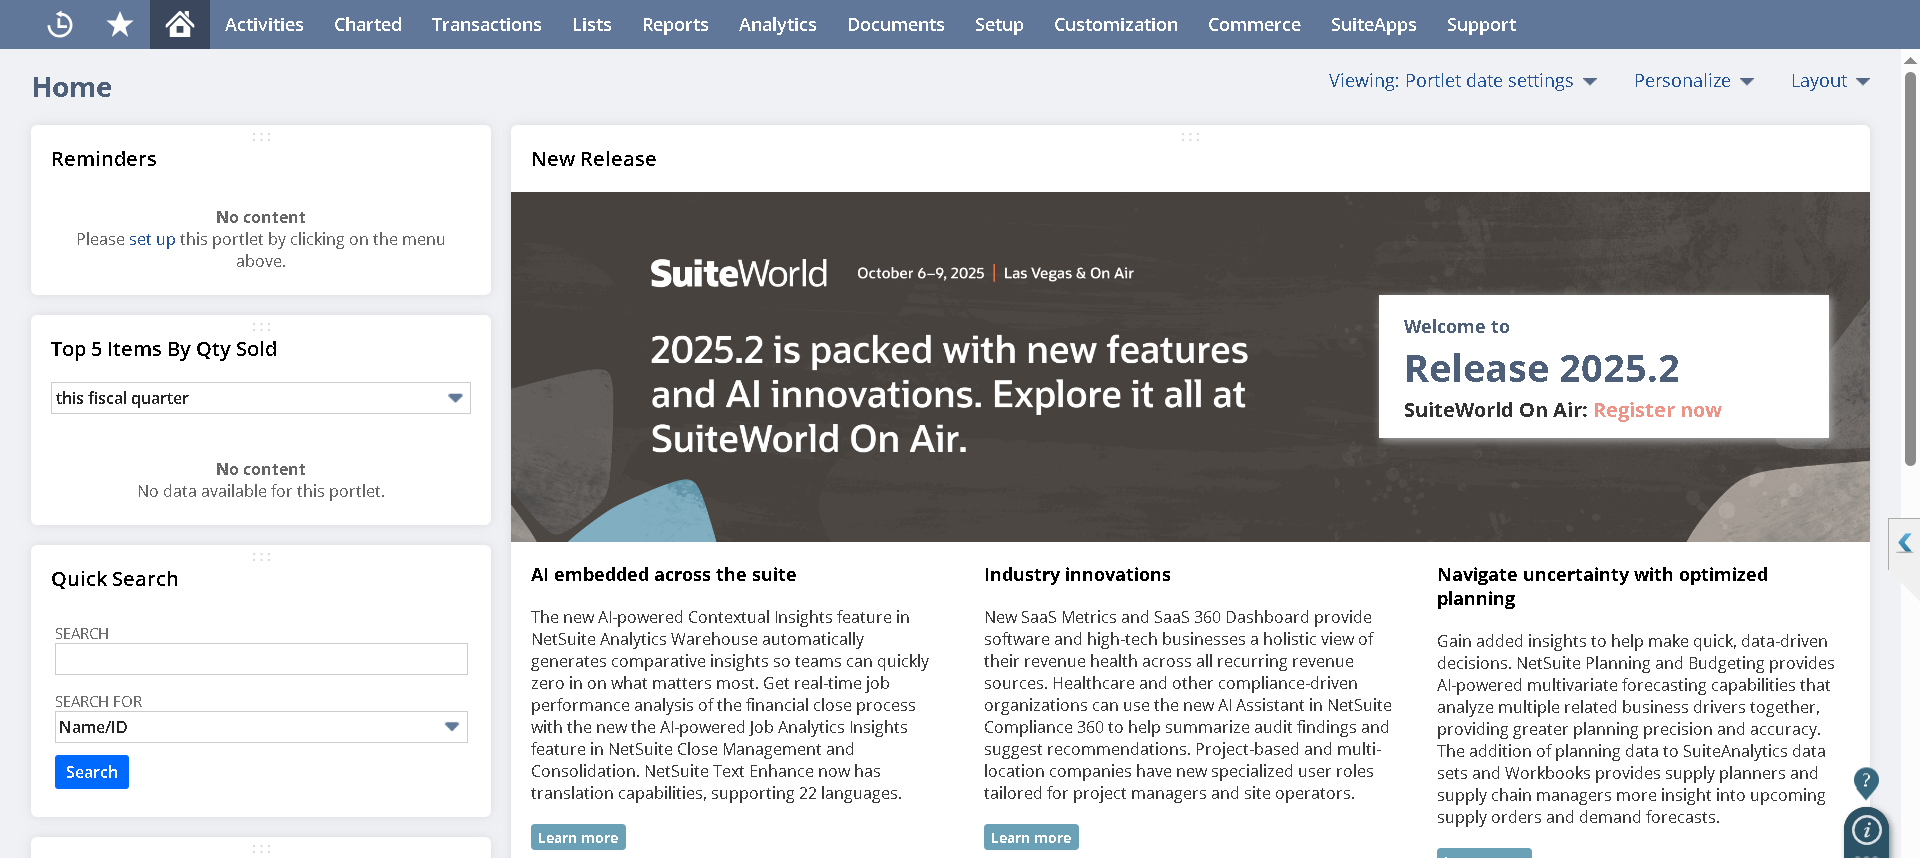Open the Viewing: Portlet date settings menu
This screenshot has height=858, width=1920.
(x=1462, y=81)
